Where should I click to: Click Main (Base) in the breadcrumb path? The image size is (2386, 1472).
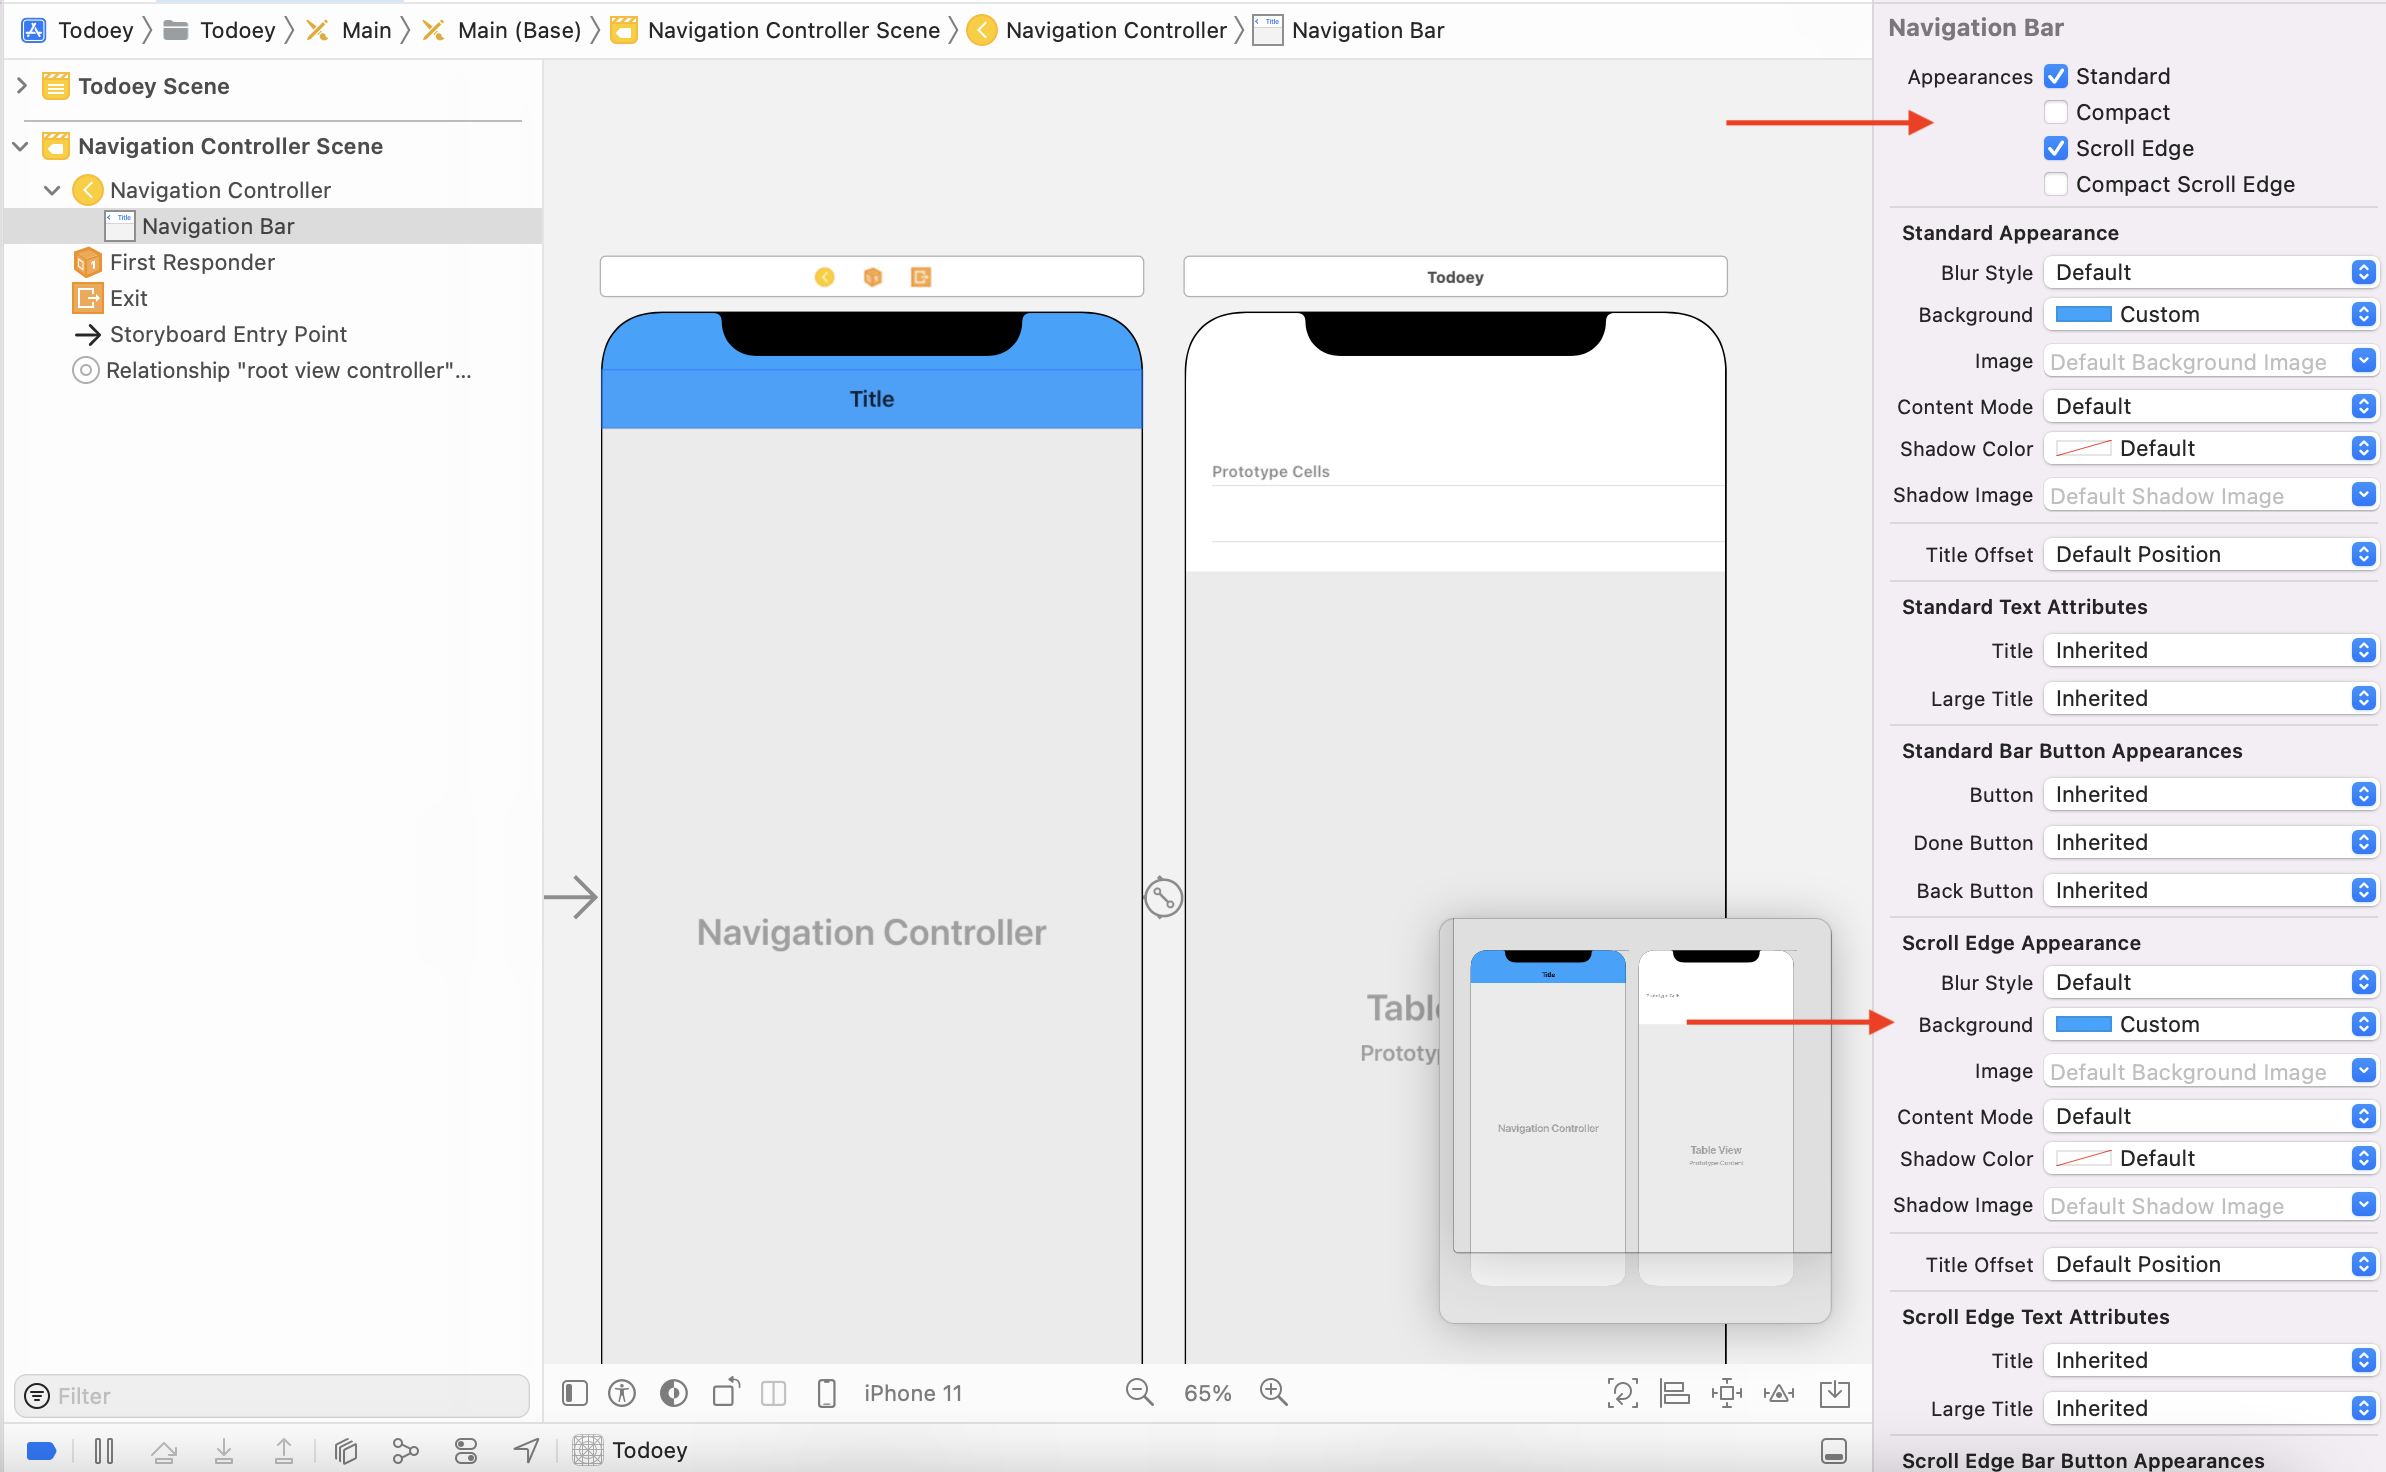tap(518, 30)
